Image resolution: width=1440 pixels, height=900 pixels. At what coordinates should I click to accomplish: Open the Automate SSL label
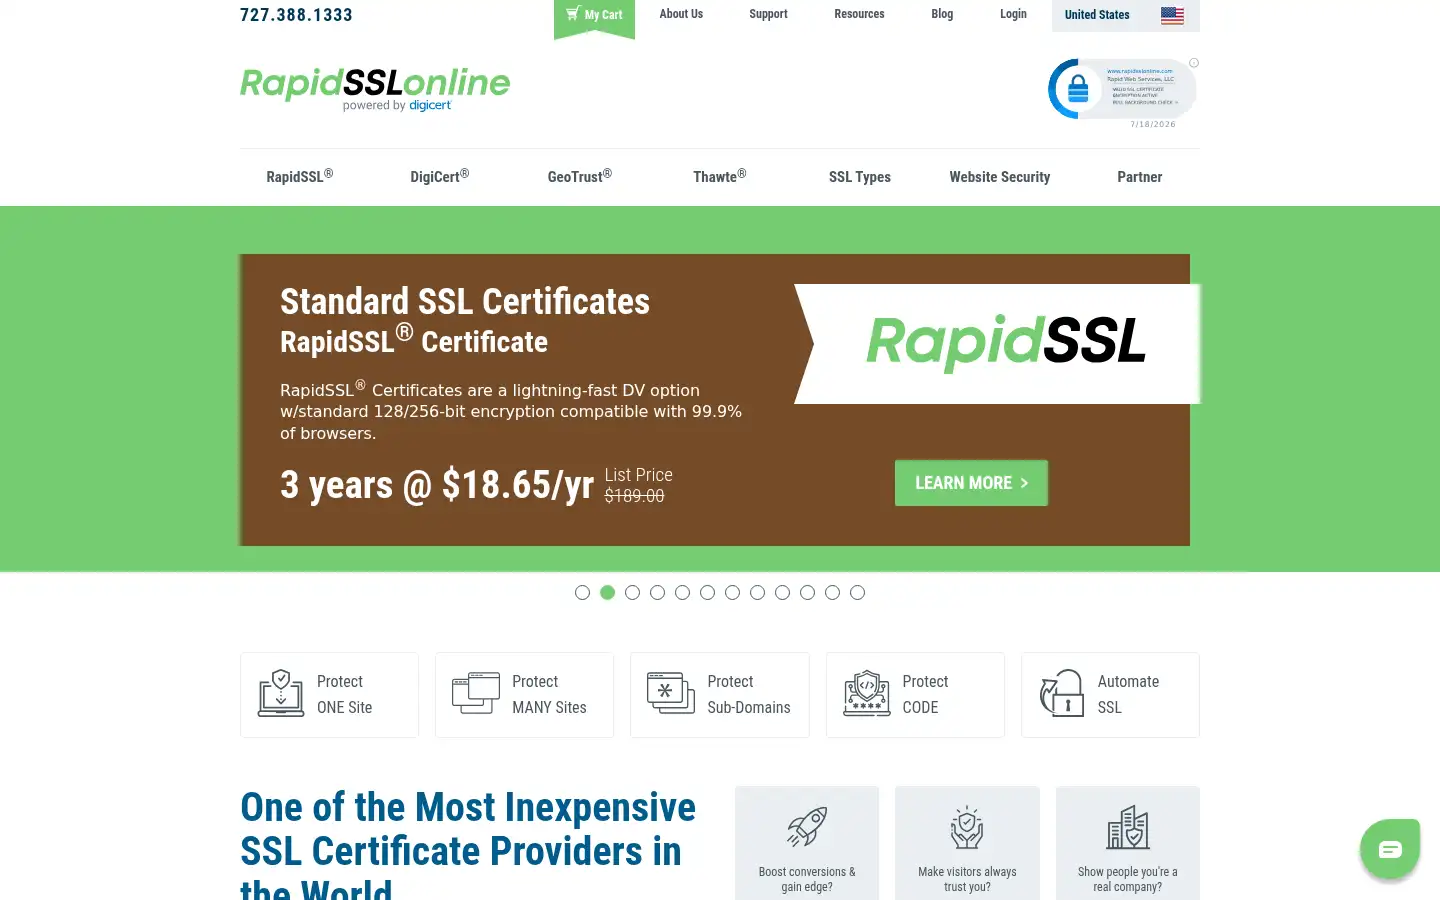tap(1128, 694)
